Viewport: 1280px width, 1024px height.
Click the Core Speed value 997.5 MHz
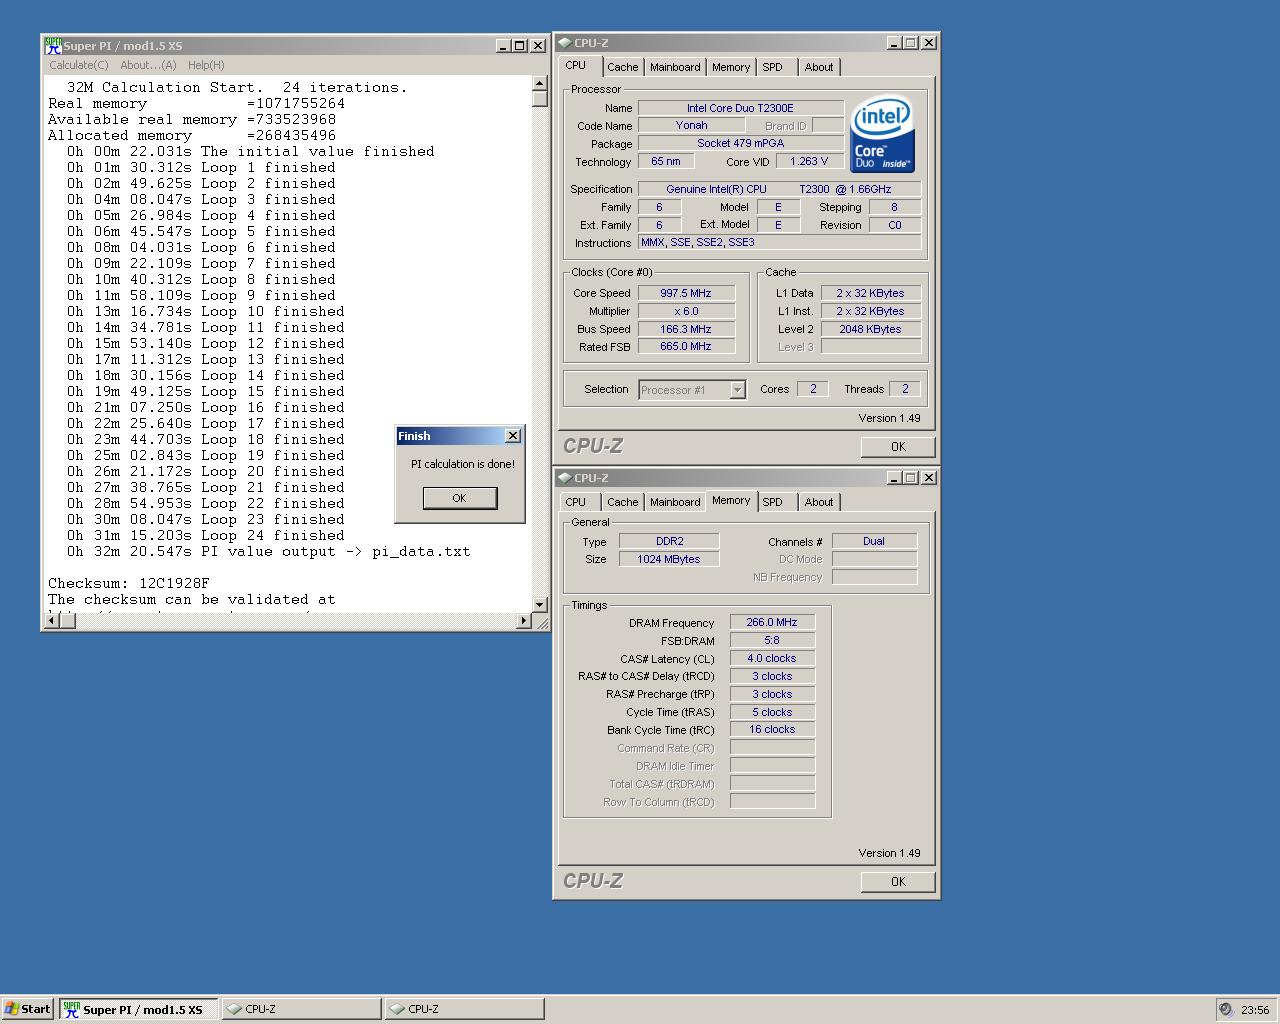[686, 293]
